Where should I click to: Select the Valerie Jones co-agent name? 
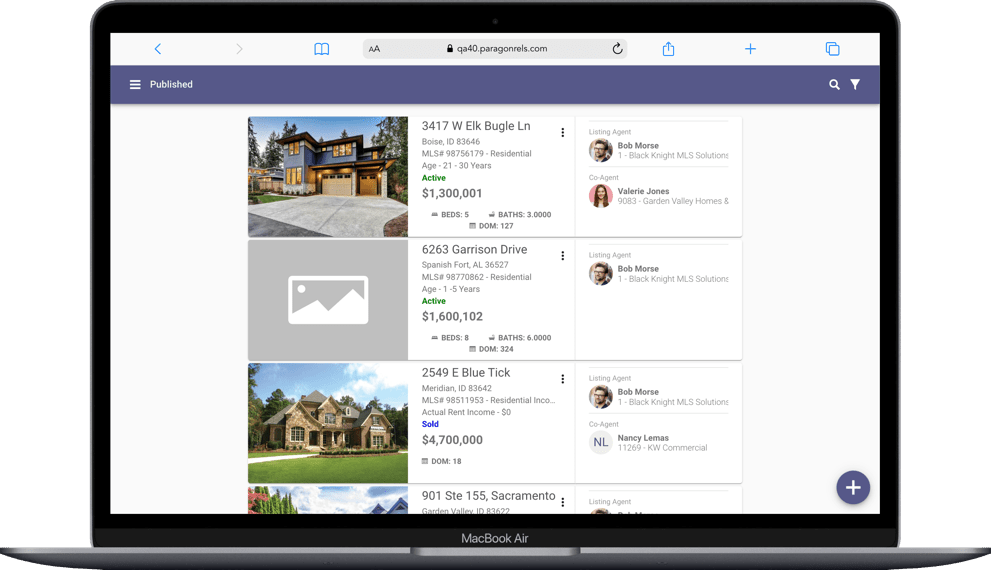coord(643,191)
